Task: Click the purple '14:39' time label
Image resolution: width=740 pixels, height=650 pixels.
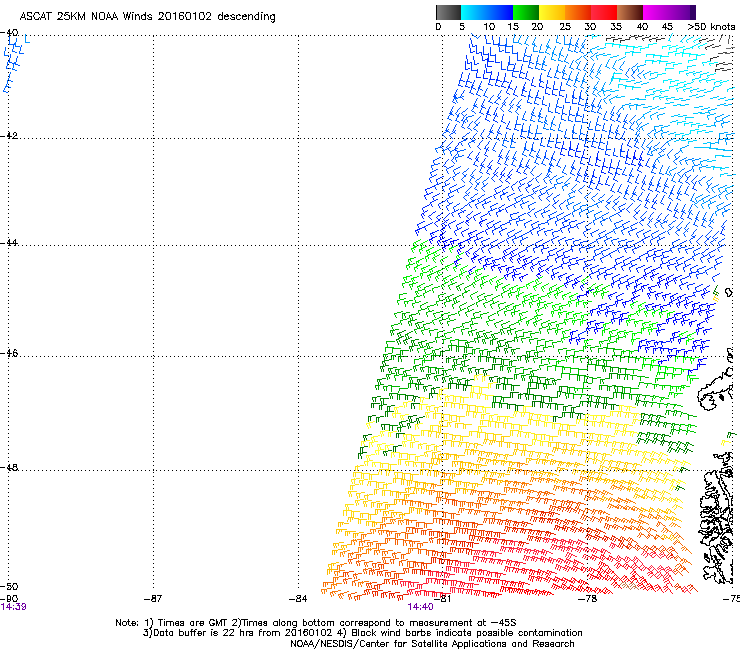Action: click(x=13, y=607)
